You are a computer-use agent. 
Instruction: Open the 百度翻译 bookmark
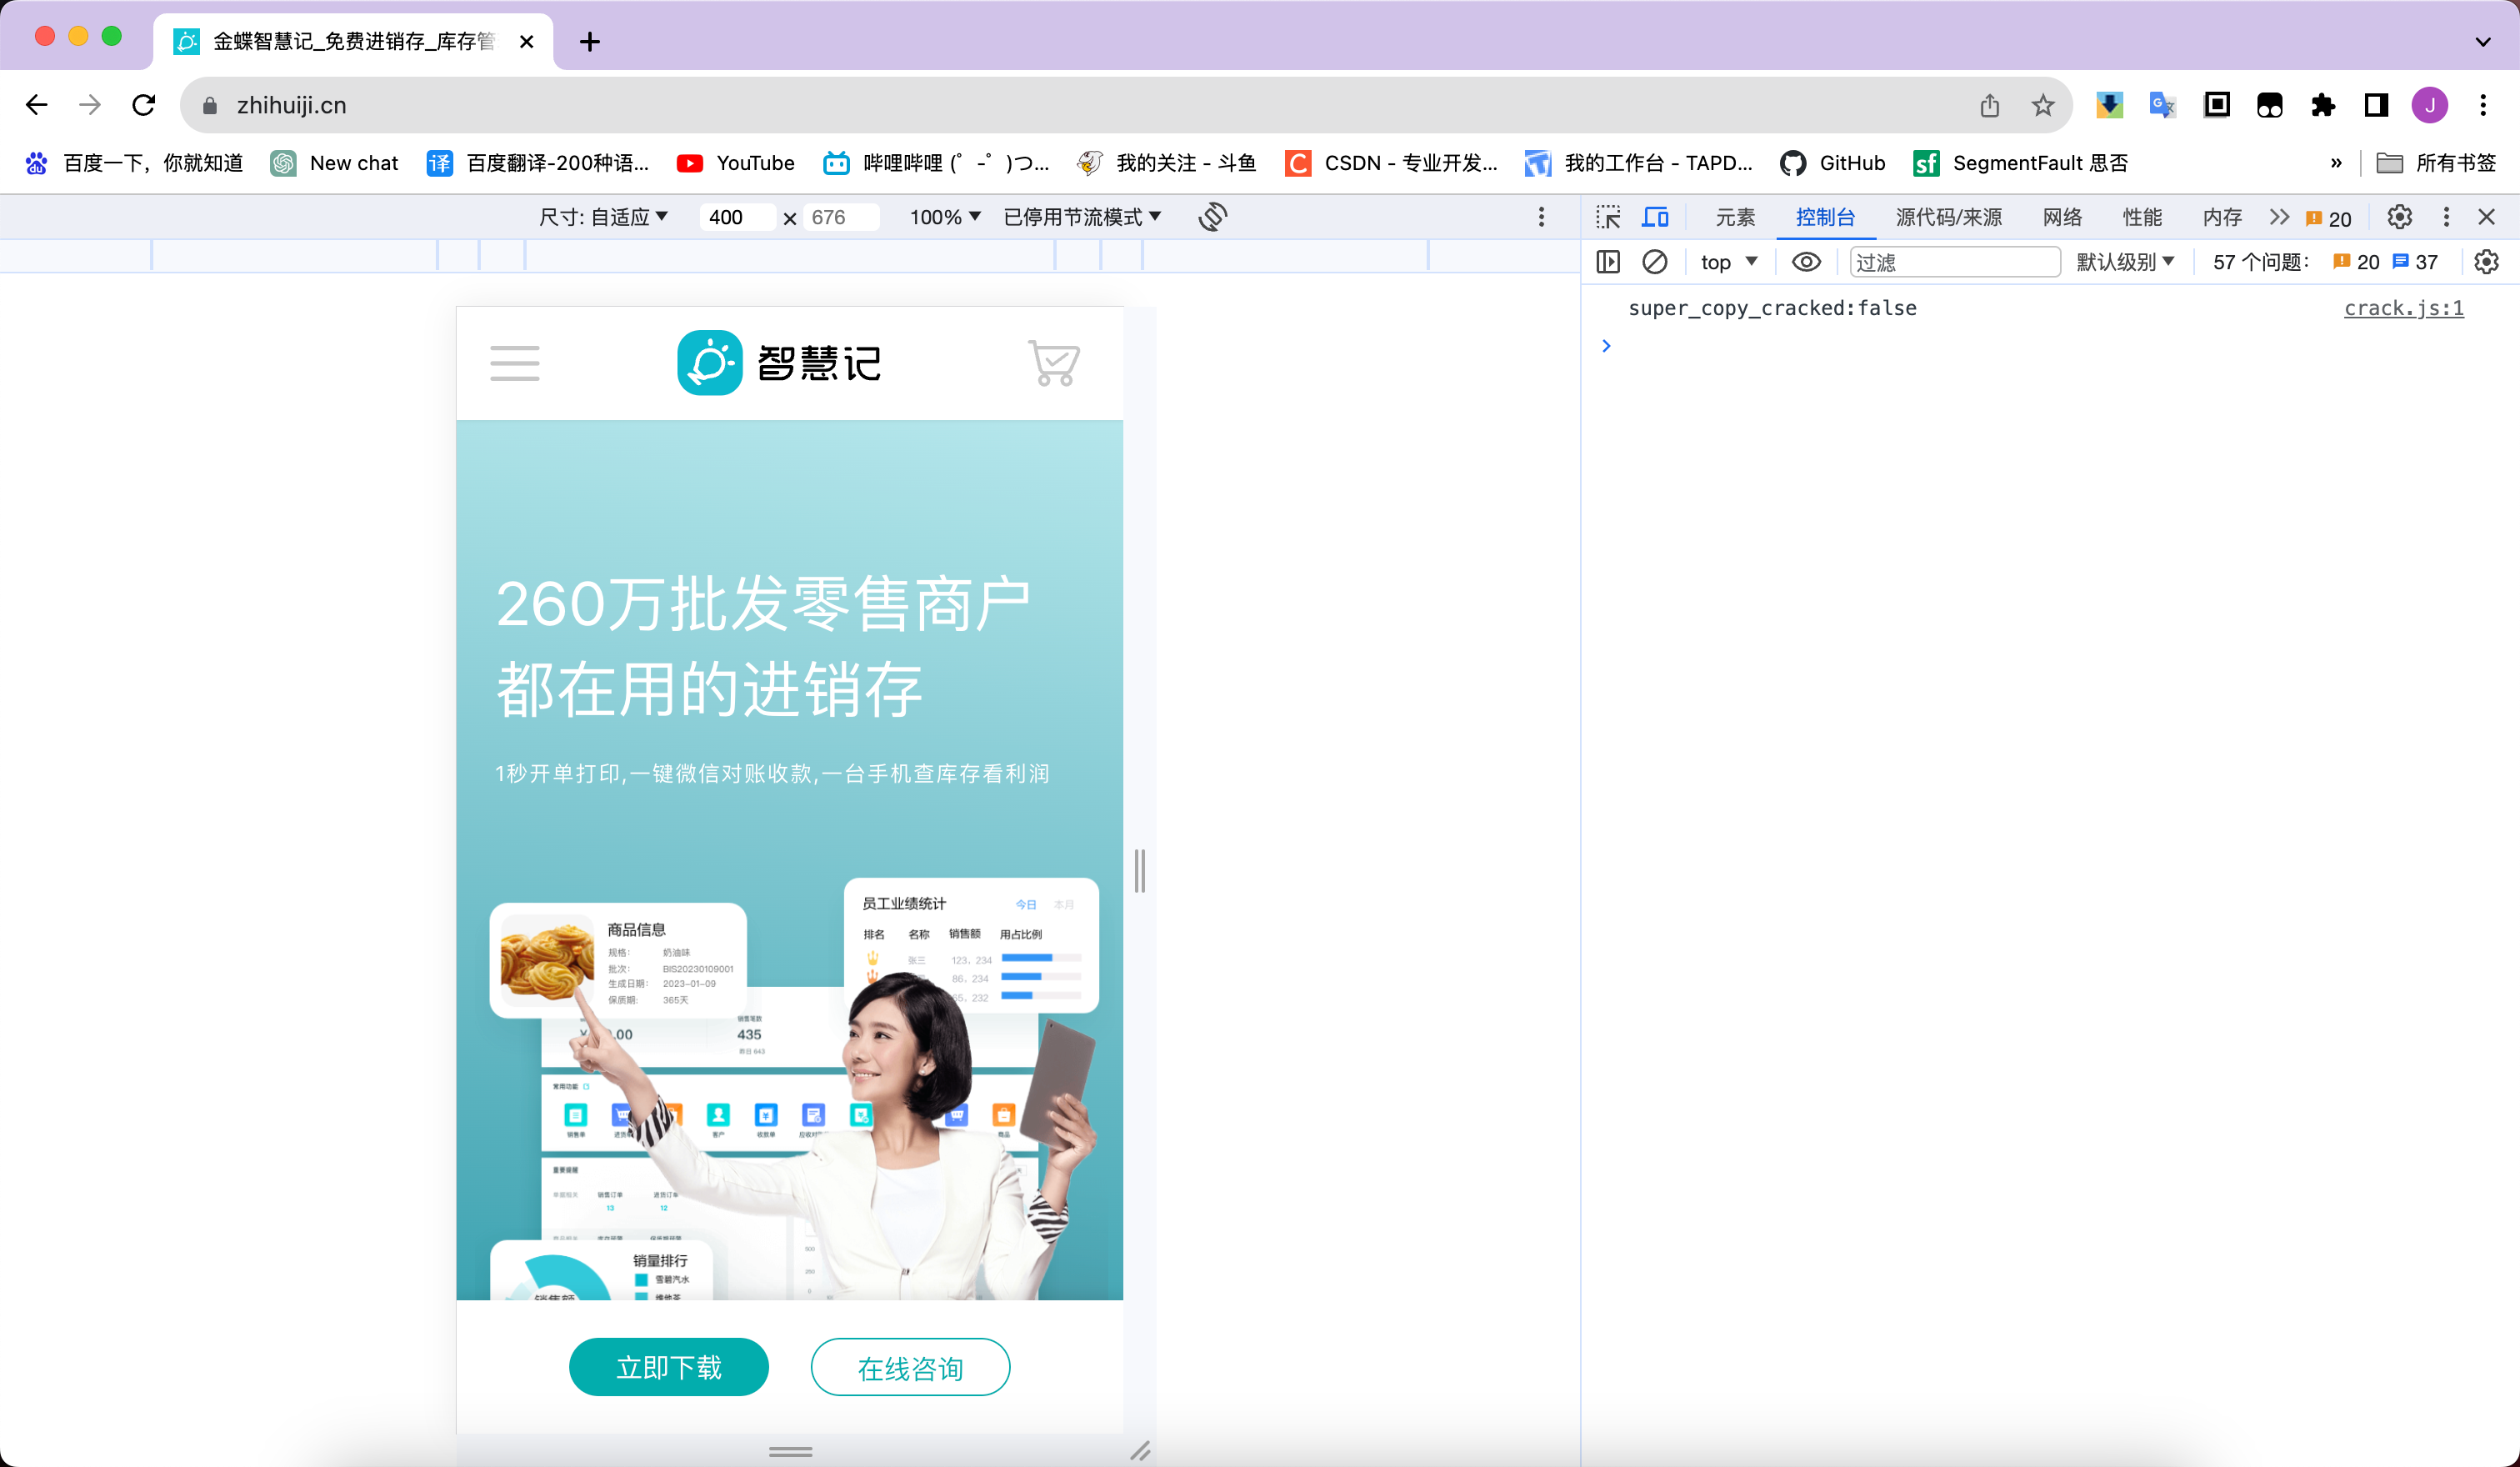[538, 163]
